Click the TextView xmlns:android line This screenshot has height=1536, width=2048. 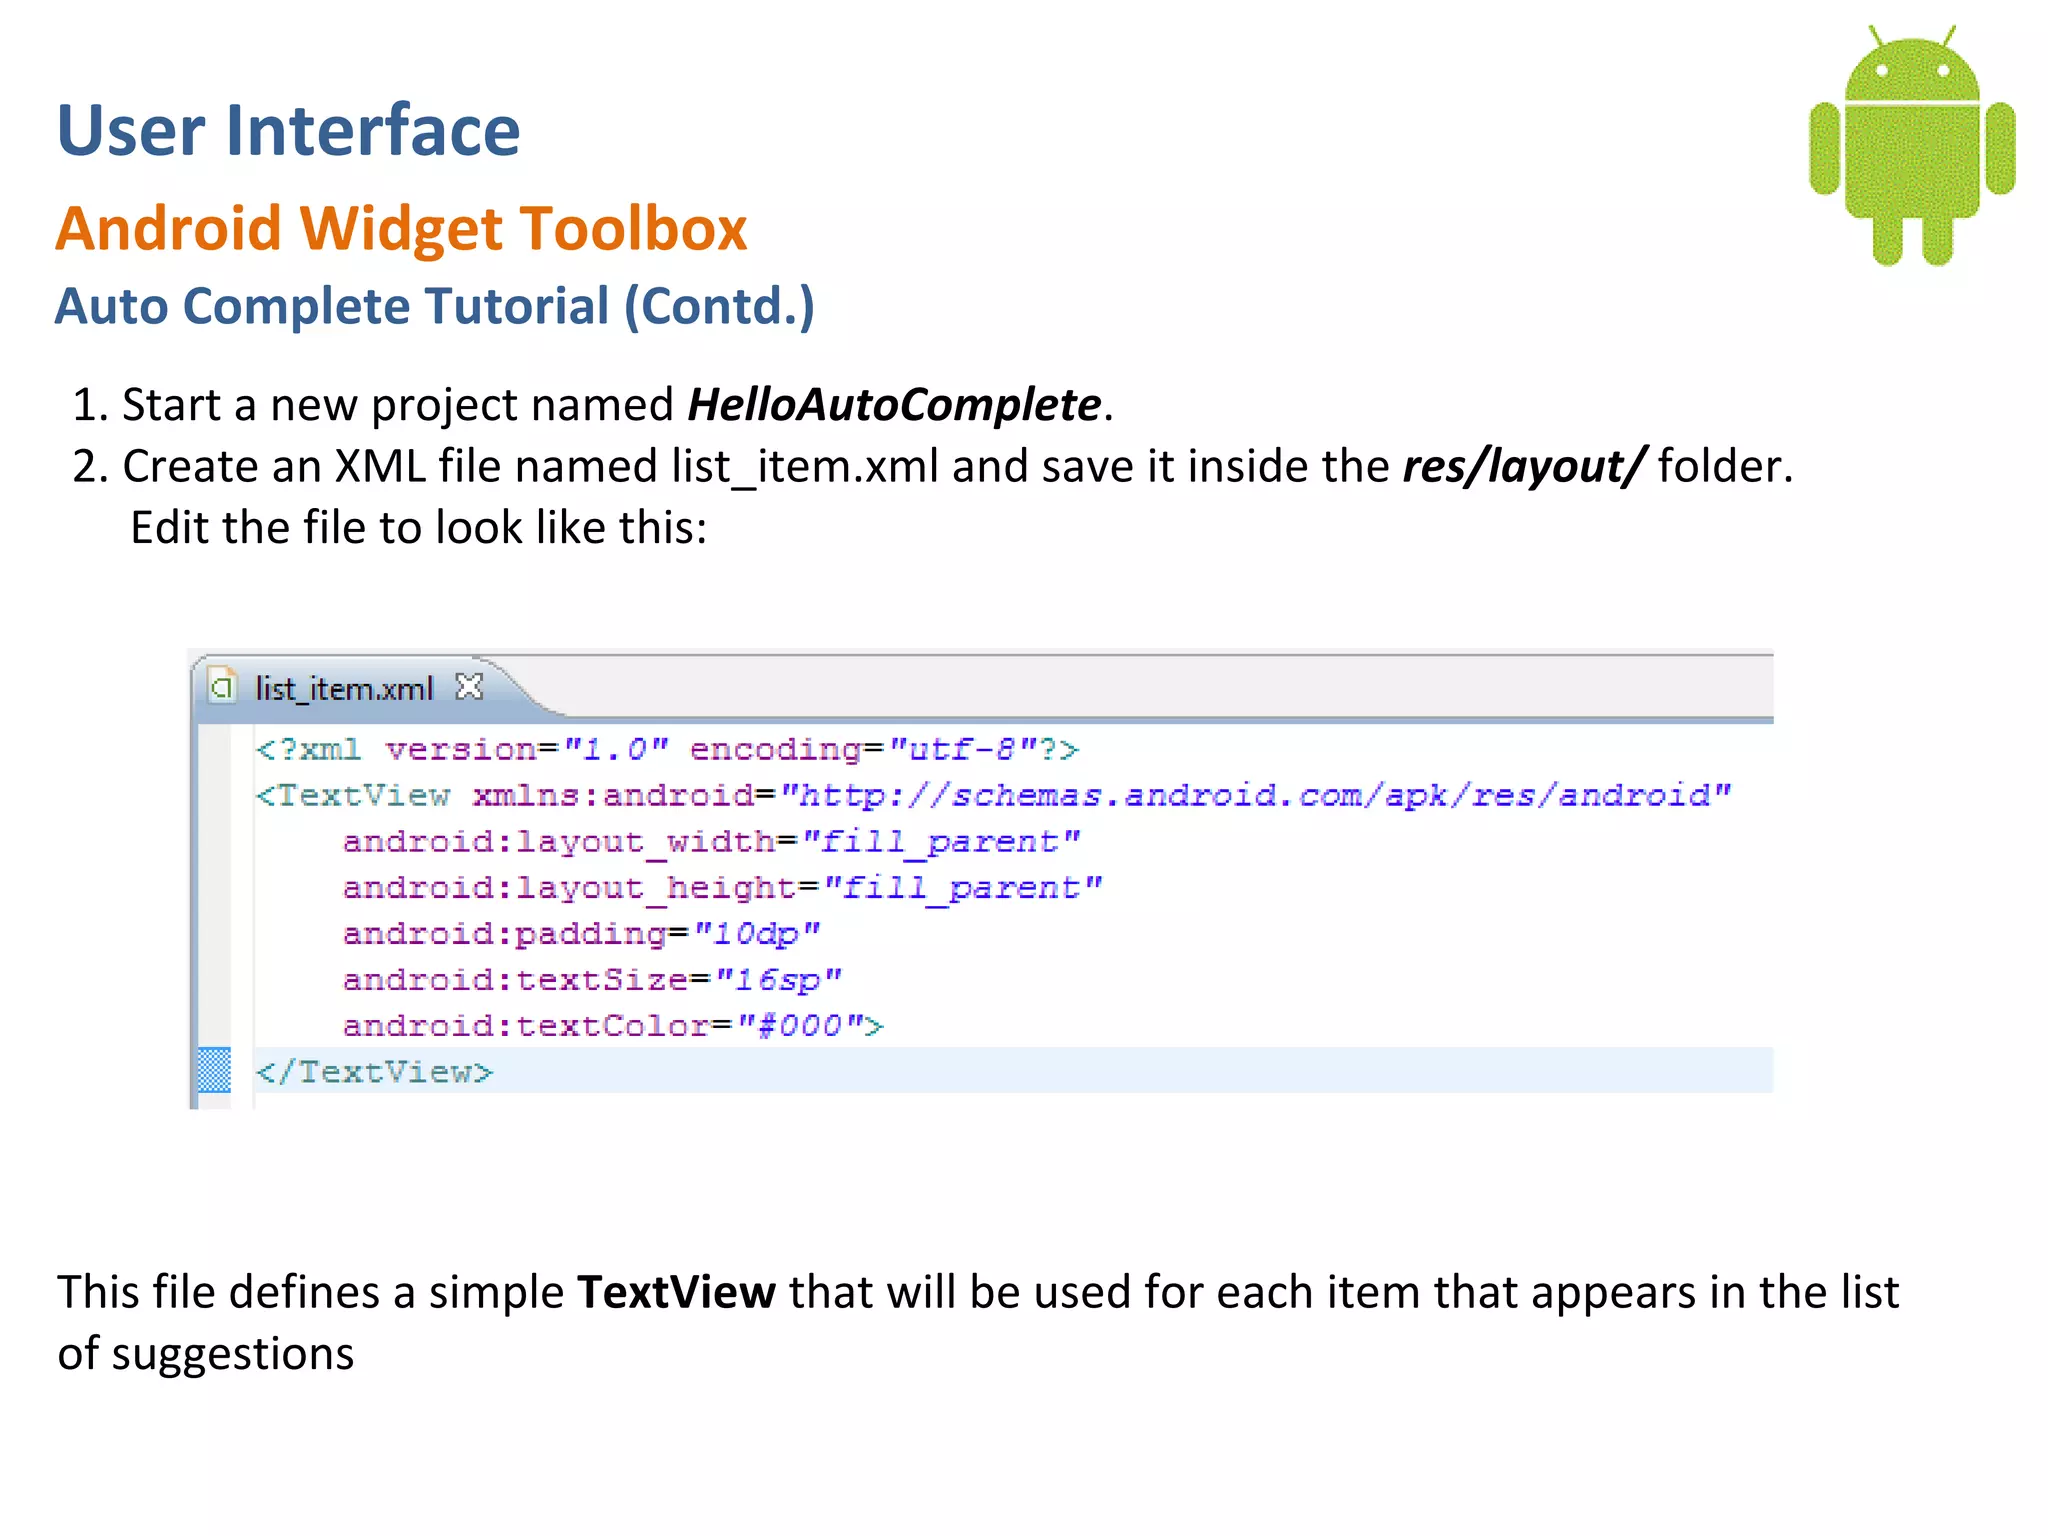(993, 795)
